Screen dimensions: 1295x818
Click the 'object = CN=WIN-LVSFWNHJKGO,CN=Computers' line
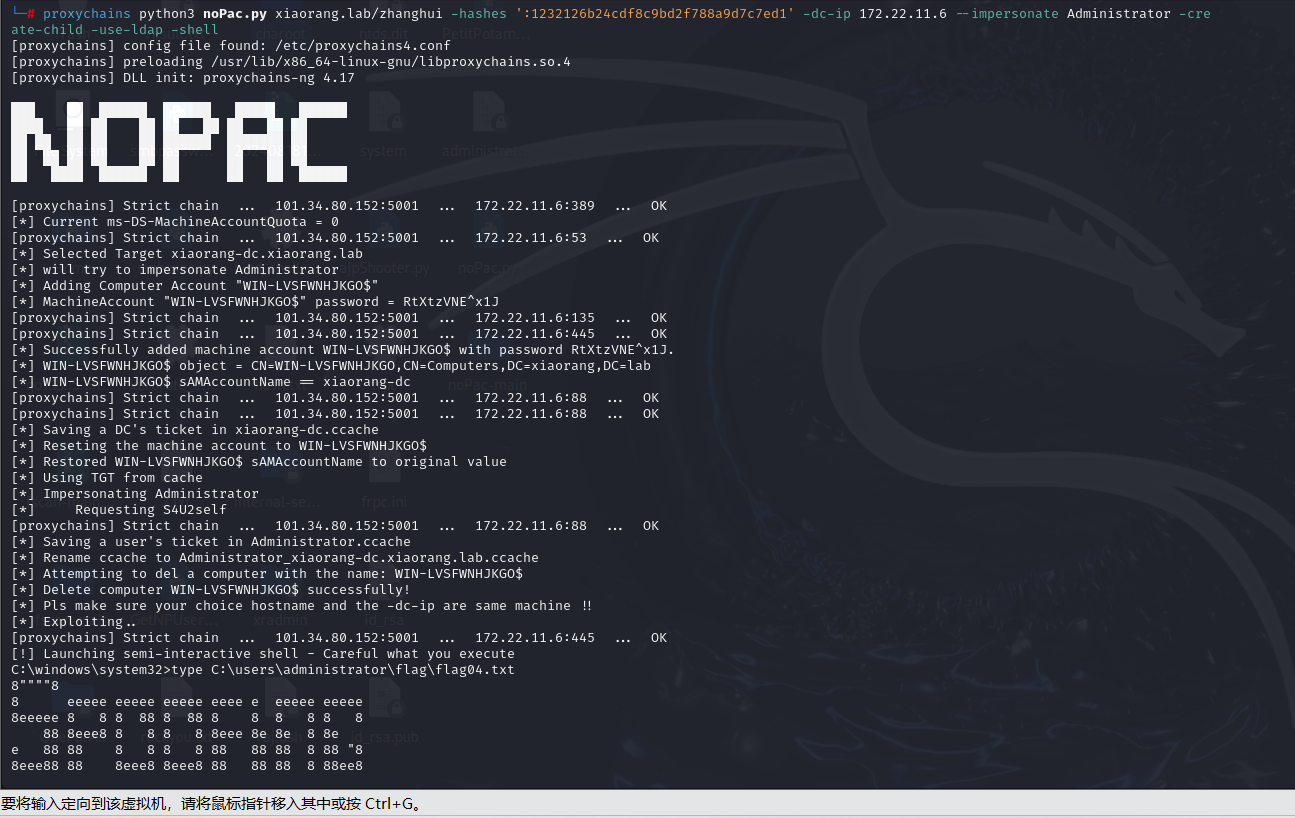(x=331, y=366)
